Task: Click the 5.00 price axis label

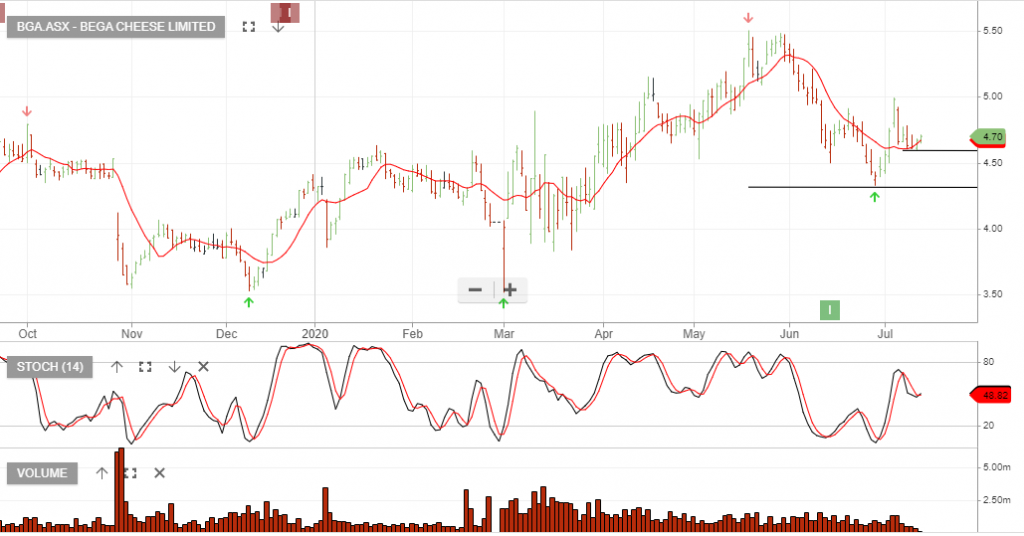Action: (993, 97)
